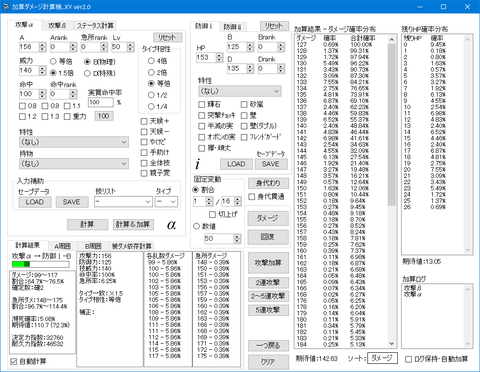Enable the 親子愛 checkbox
The height and width of the screenshot is (372, 480).
tap(155, 173)
